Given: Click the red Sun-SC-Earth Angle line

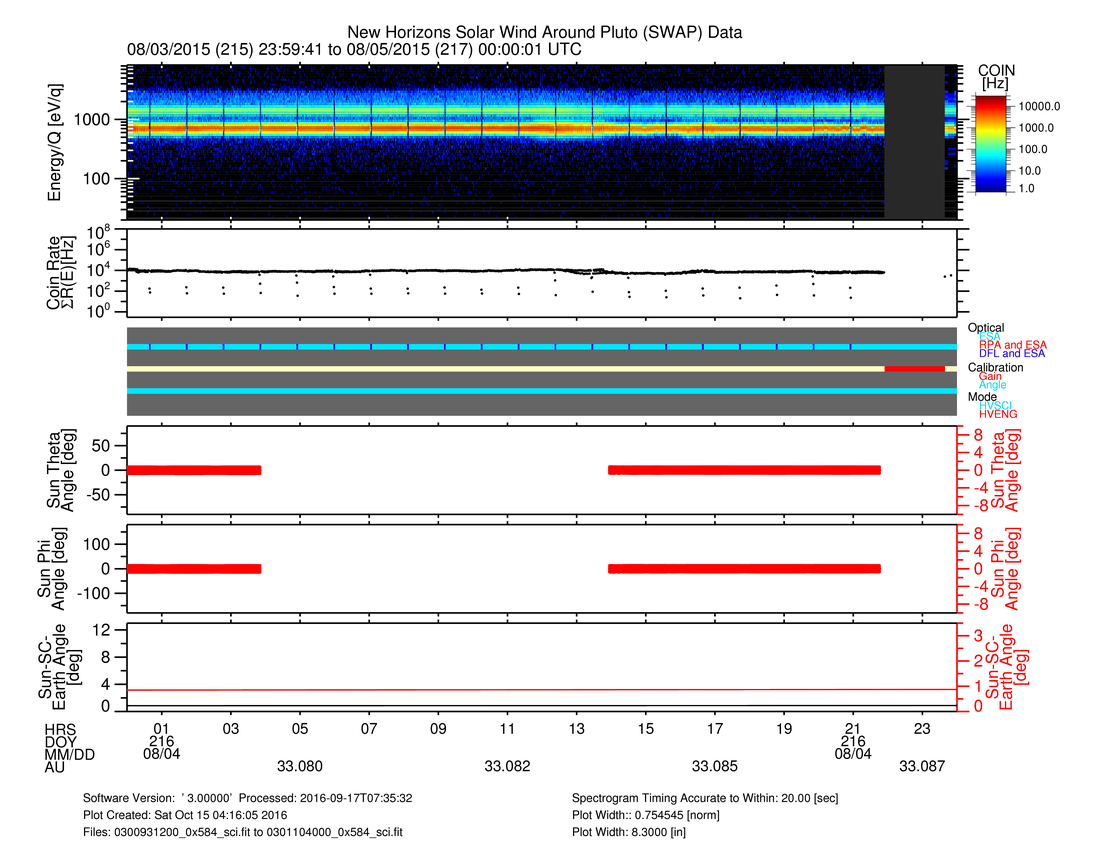Looking at the screenshot, I should (540, 690).
